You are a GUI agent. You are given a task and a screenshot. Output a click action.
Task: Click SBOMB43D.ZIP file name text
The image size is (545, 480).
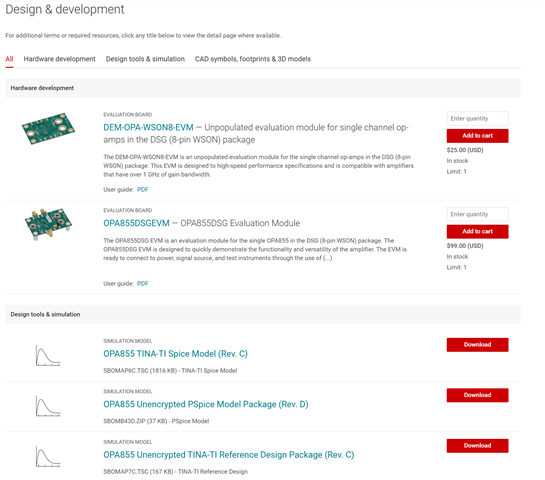124,421
